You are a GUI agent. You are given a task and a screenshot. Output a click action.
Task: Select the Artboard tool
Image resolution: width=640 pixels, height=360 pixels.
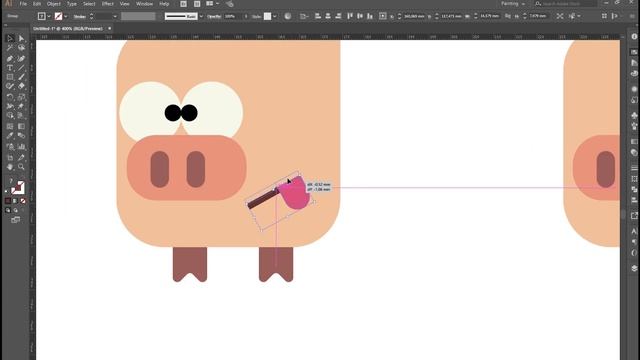pyautogui.click(x=10, y=158)
